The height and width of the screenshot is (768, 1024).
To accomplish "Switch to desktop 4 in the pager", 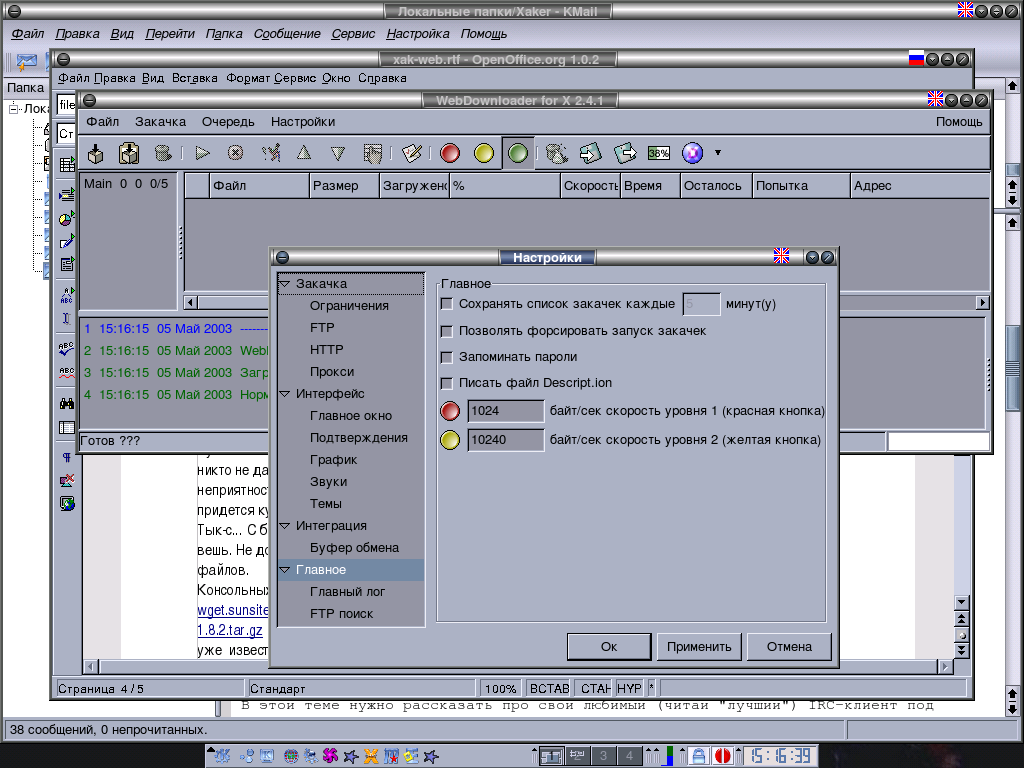I will coord(629,756).
